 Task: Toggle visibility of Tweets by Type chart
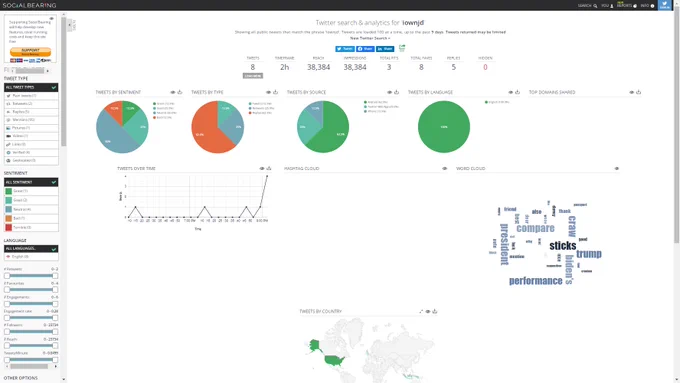tap(268, 92)
